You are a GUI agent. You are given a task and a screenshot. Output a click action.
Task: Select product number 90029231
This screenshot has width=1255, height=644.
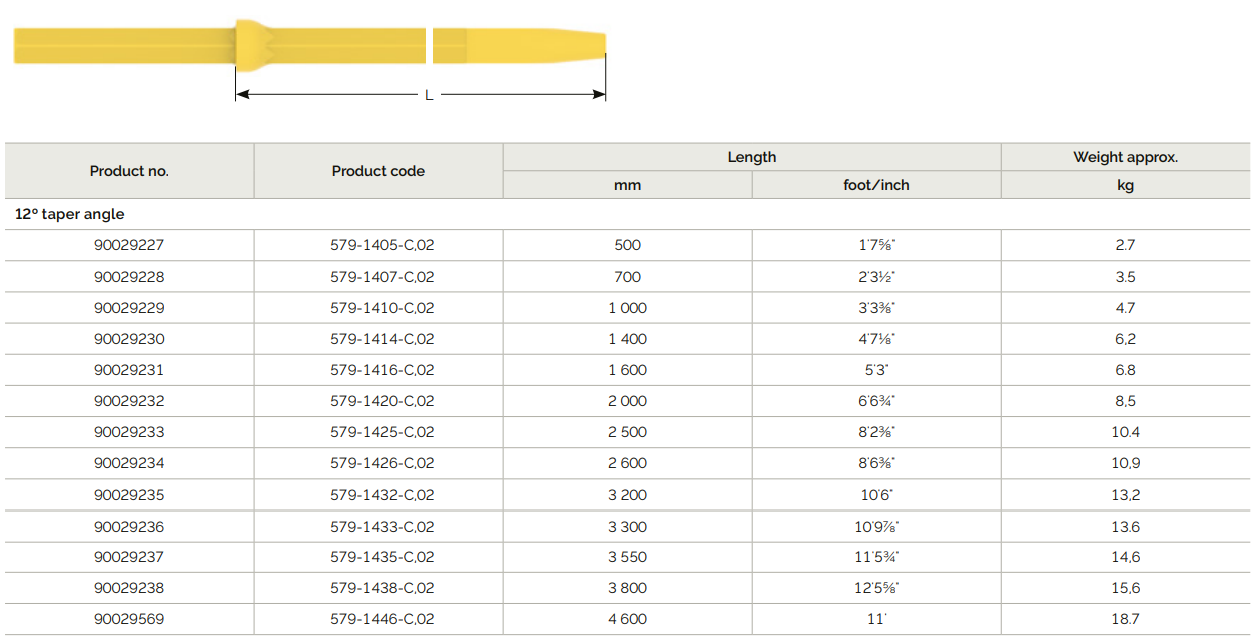click(x=129, y=370)
